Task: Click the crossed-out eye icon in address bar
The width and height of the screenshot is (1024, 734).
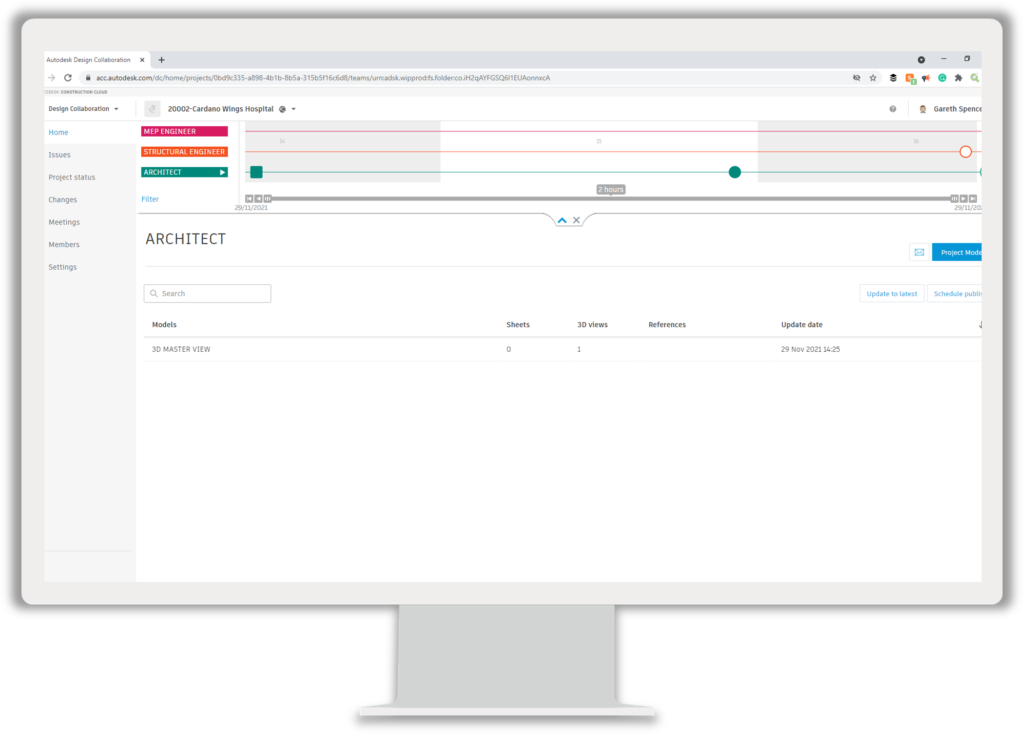Action: coord(857,78)
